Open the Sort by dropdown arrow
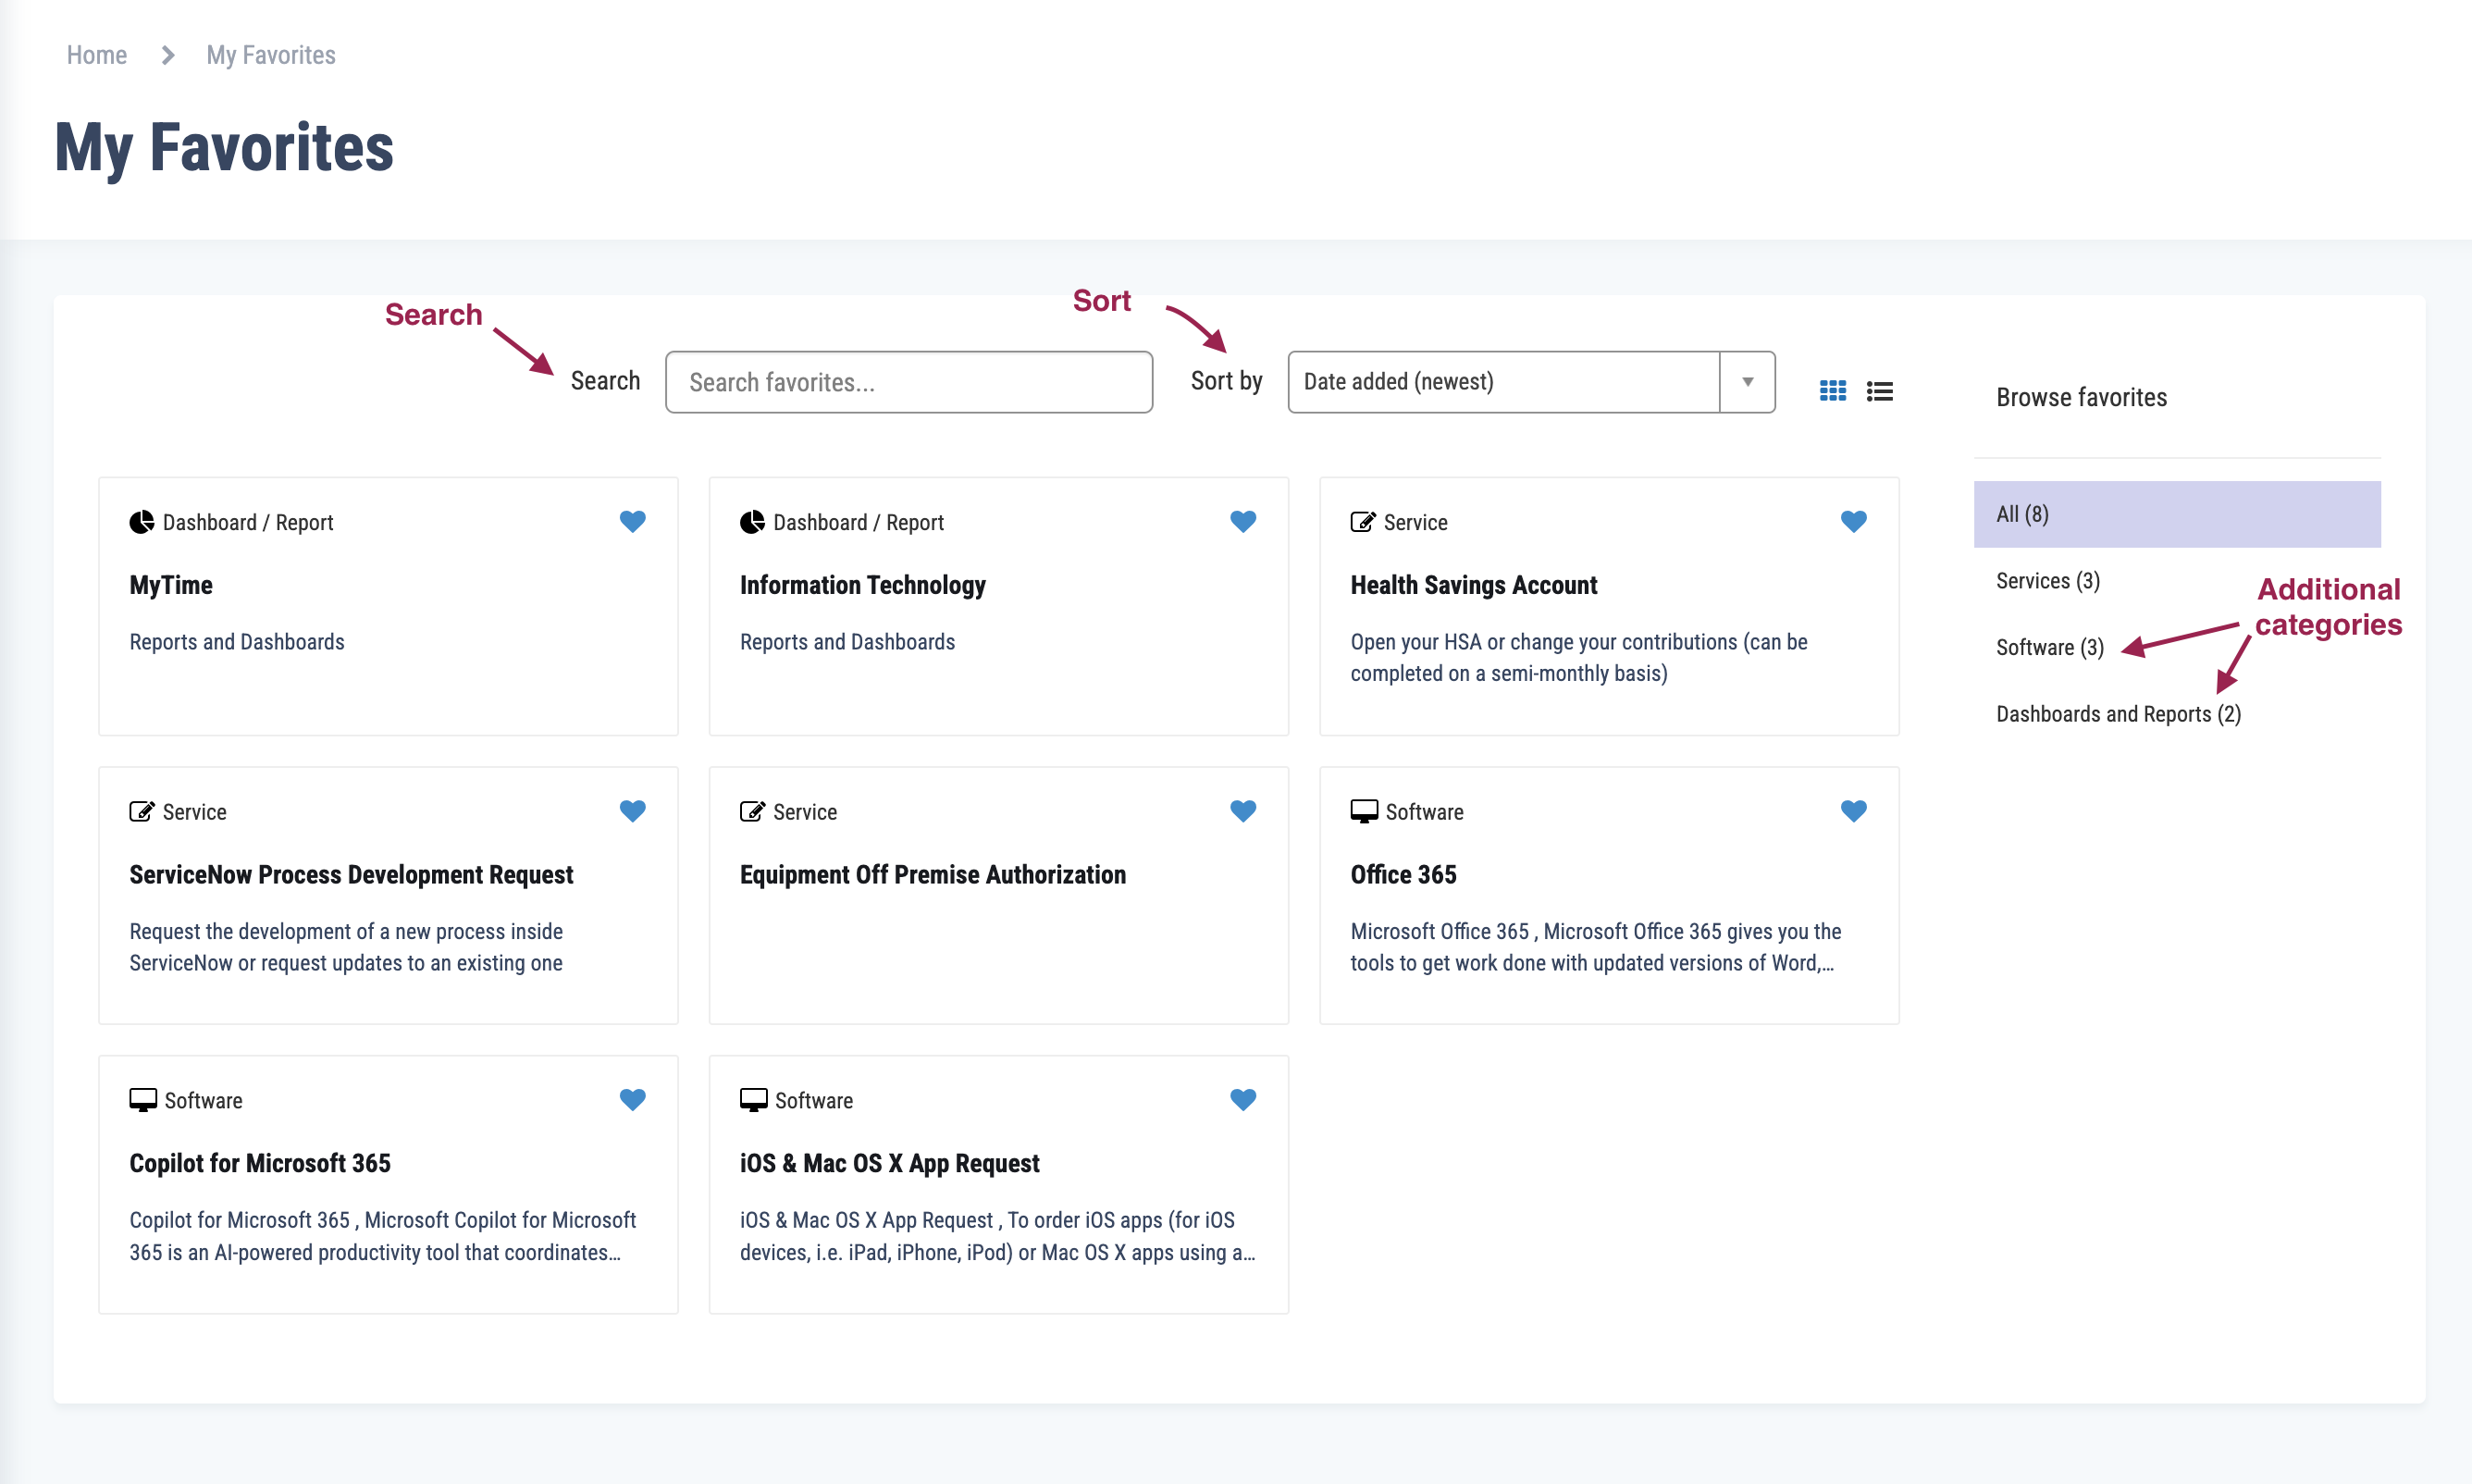2472x1484 pixels. tap(1747, 382)
